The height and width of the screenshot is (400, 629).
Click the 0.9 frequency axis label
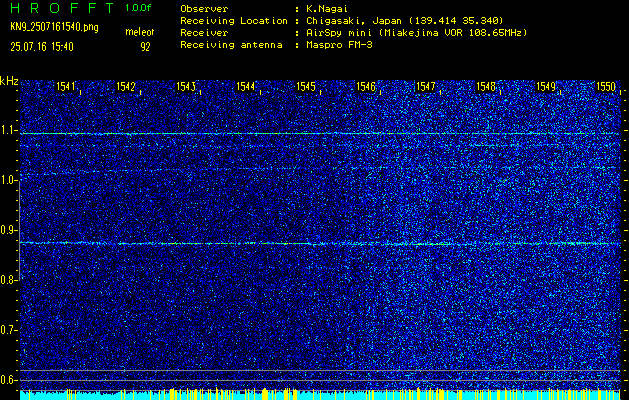(7, 230)
